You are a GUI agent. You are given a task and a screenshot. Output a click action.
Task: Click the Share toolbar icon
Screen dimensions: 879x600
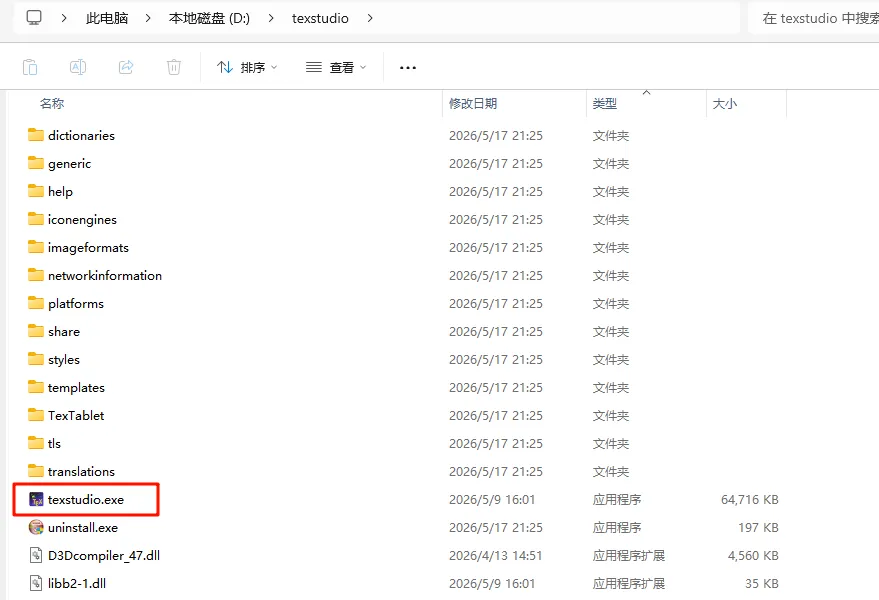pyautogui.click(x=126, y=67)
